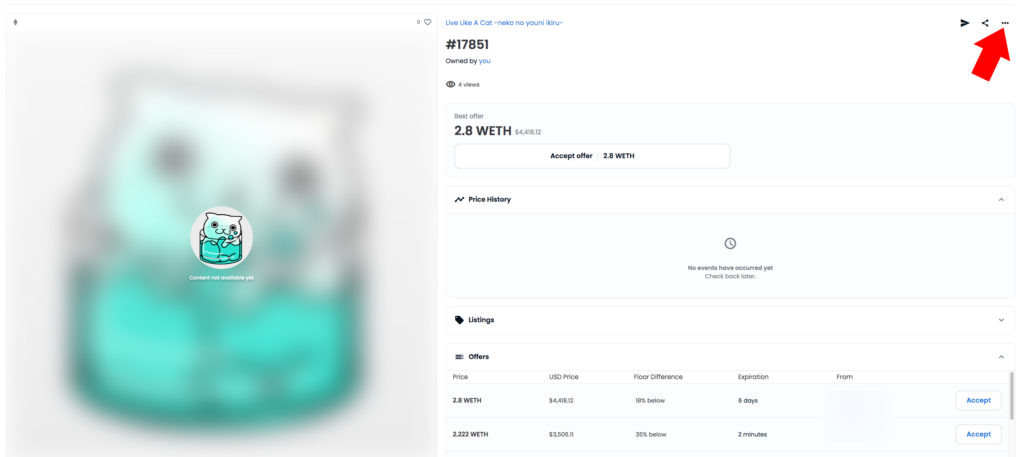
Task: Collapse the Price History section chevron
Action: point(1001,199)
